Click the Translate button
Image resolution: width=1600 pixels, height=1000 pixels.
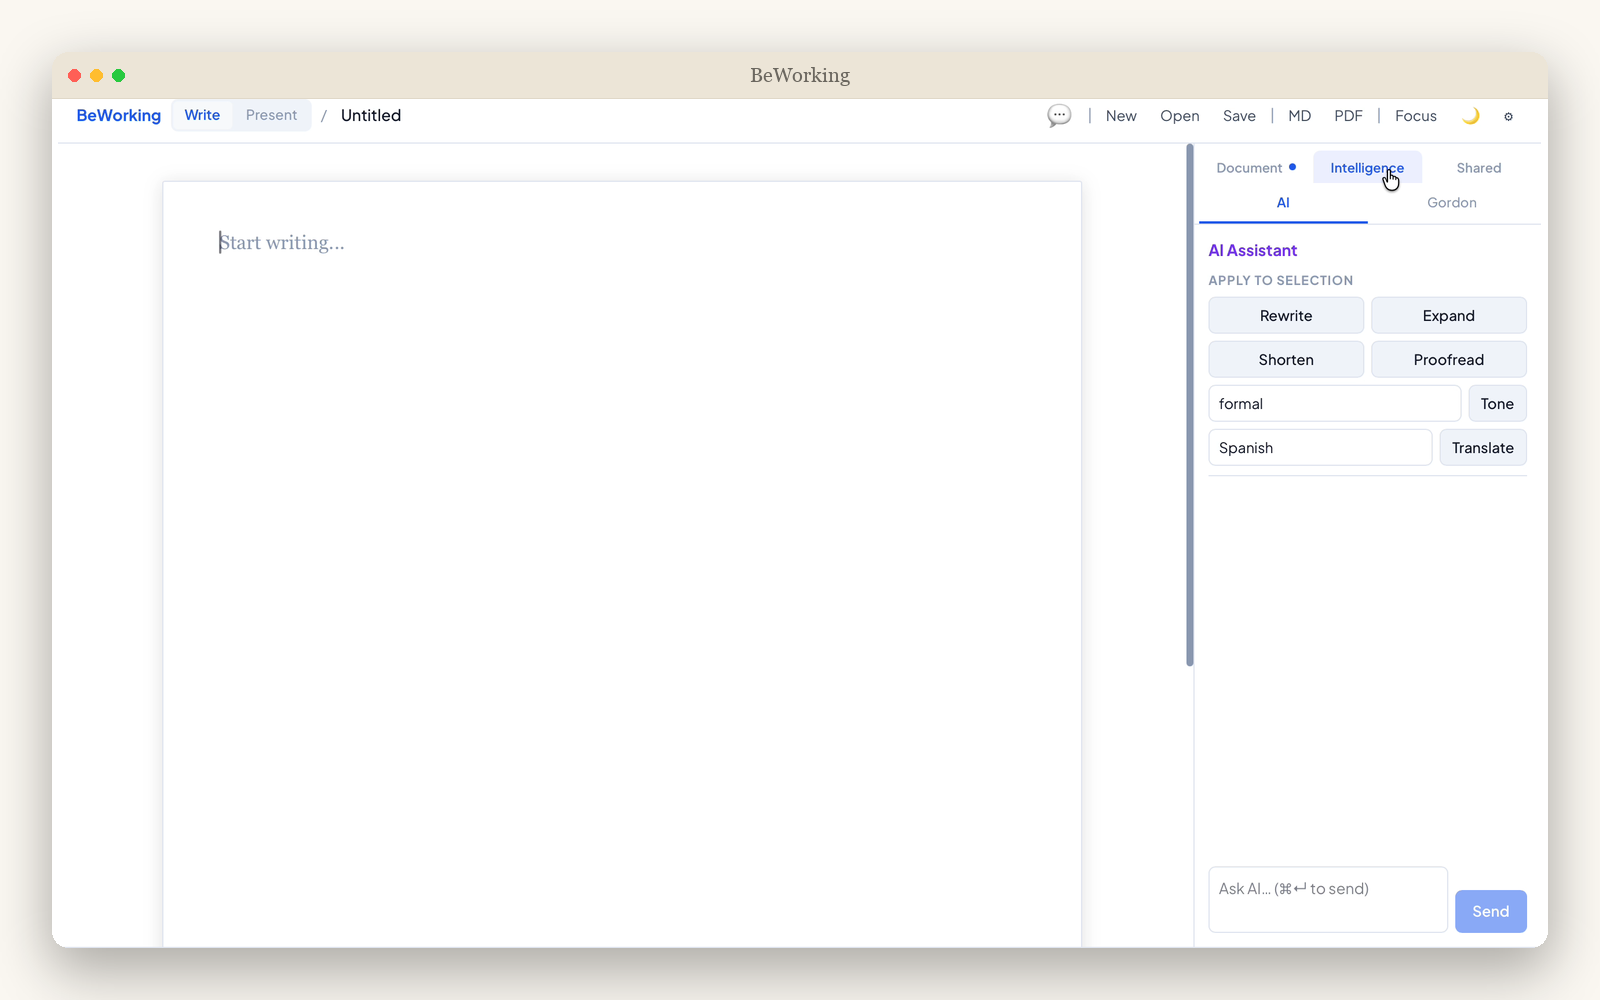pyautogui.click(x=1482, y=448)
